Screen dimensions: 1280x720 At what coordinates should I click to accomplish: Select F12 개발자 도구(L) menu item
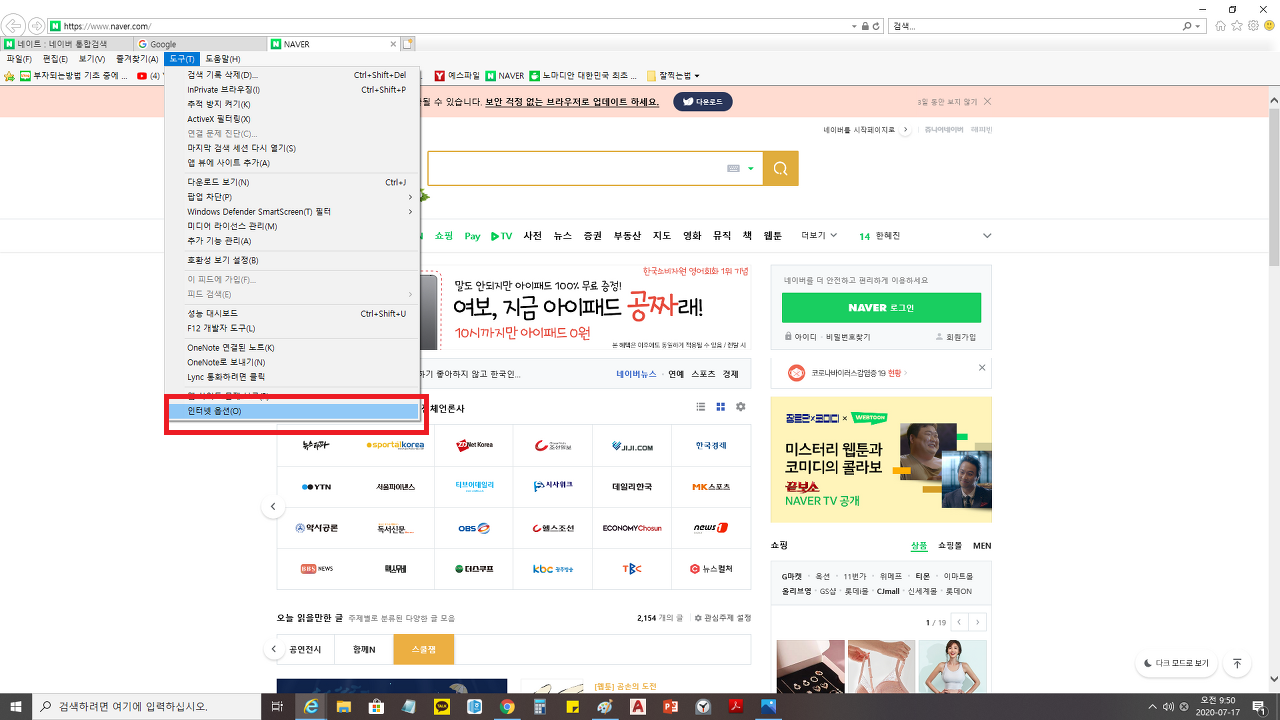pyautogui.click(x=292, y=328)
